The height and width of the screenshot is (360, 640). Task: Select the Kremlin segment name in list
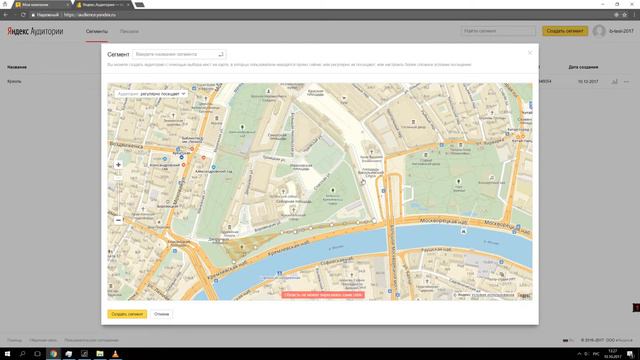point(14,82)
